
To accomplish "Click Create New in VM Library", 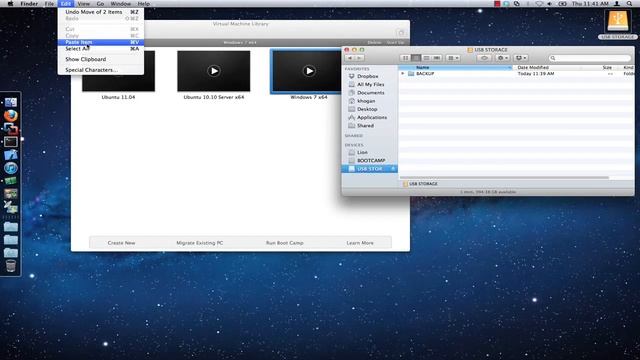I will [x=121, y=243].
